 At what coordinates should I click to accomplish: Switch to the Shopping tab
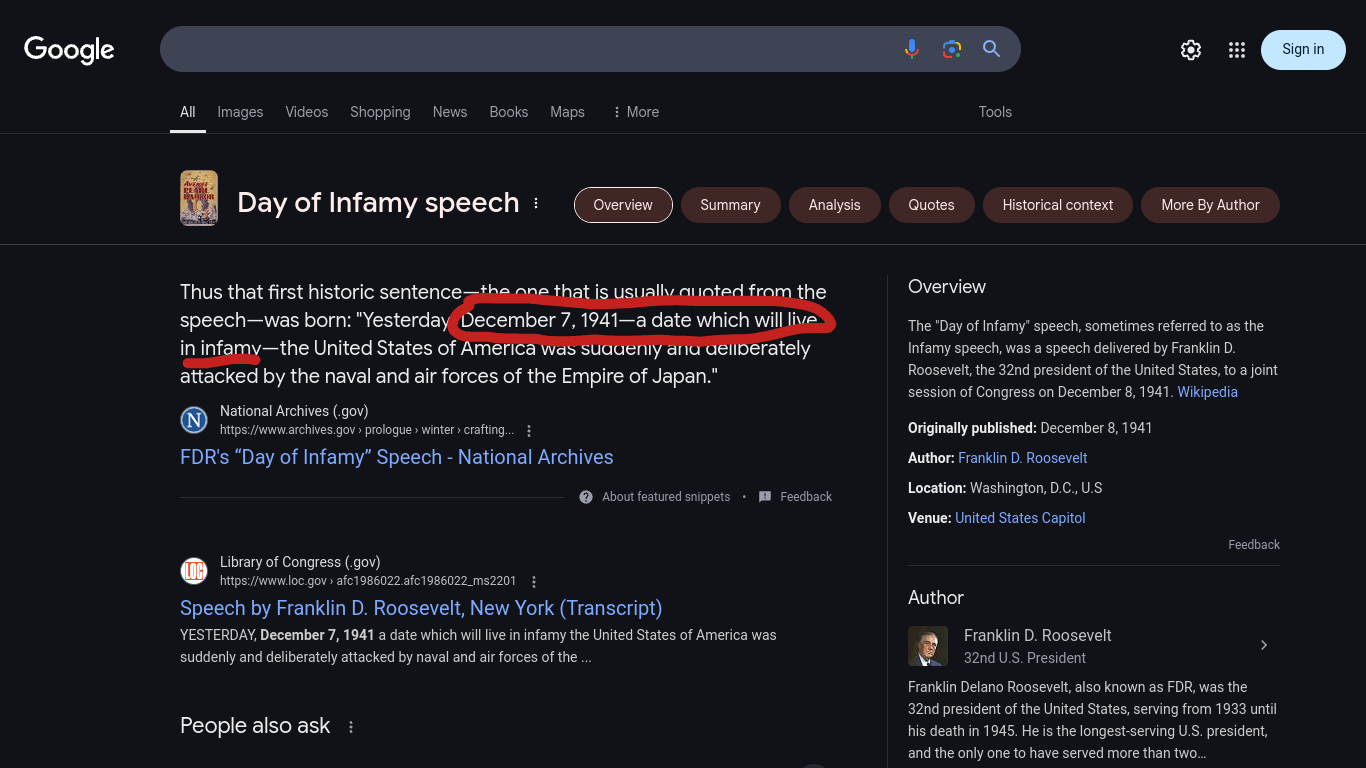(380, 112)
